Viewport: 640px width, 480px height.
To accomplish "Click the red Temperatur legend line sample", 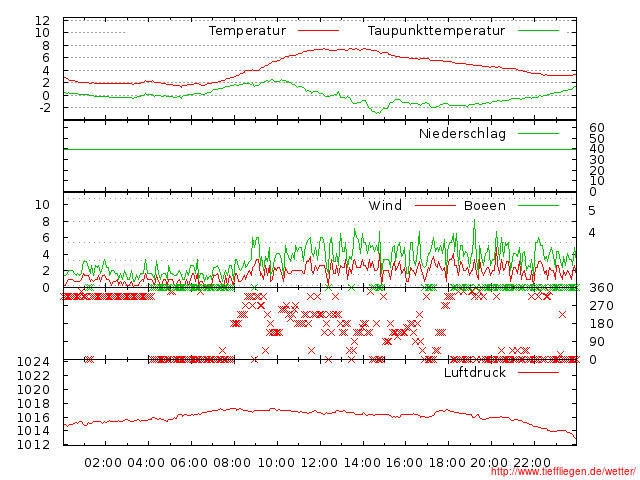I will pyautogui.click(x=318, y=31).
